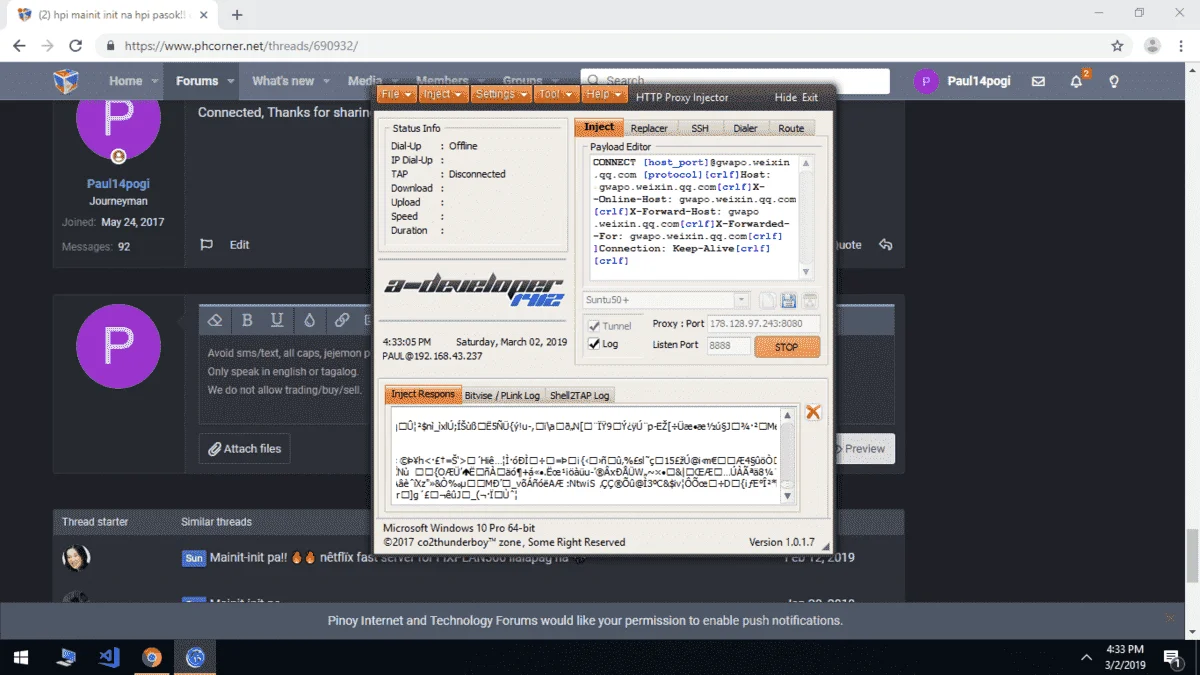The height and width of the screenshot is (675, 1200).
Task: Toggle the Tunnel checkbox
Action: click(x=594, y=326)
